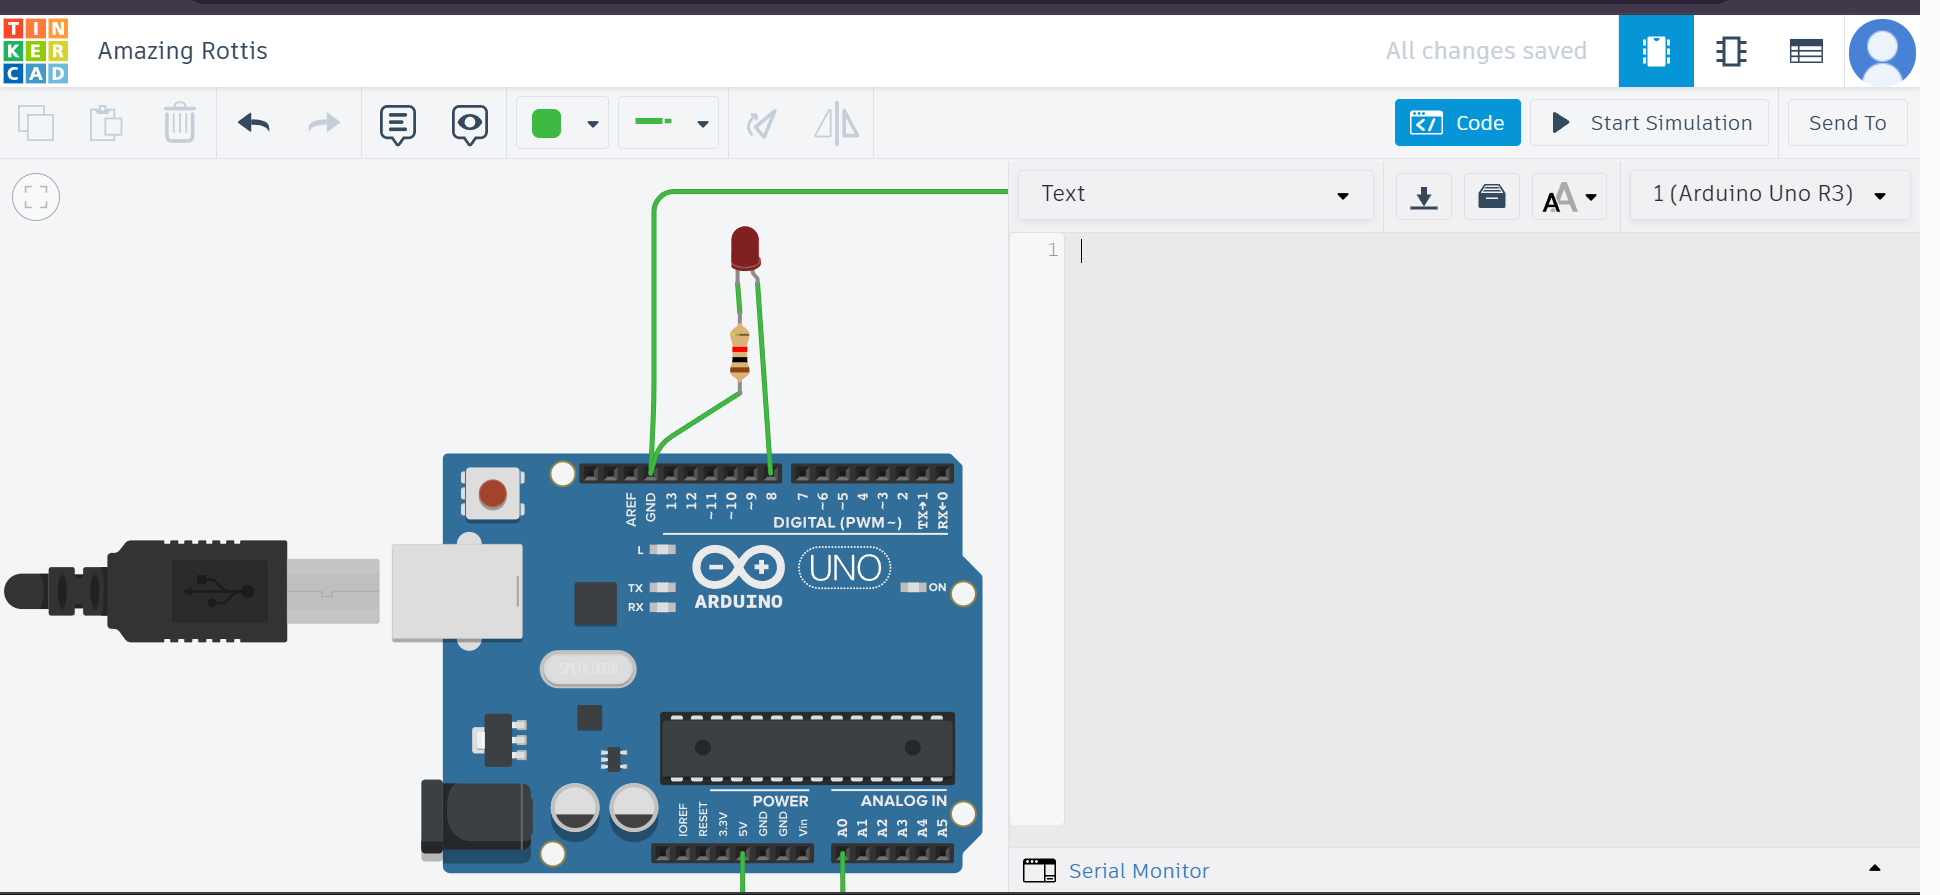Screen dimensions: 1940x895
Task: Click the Mirror flip icon
Action: tap(836, 124)
